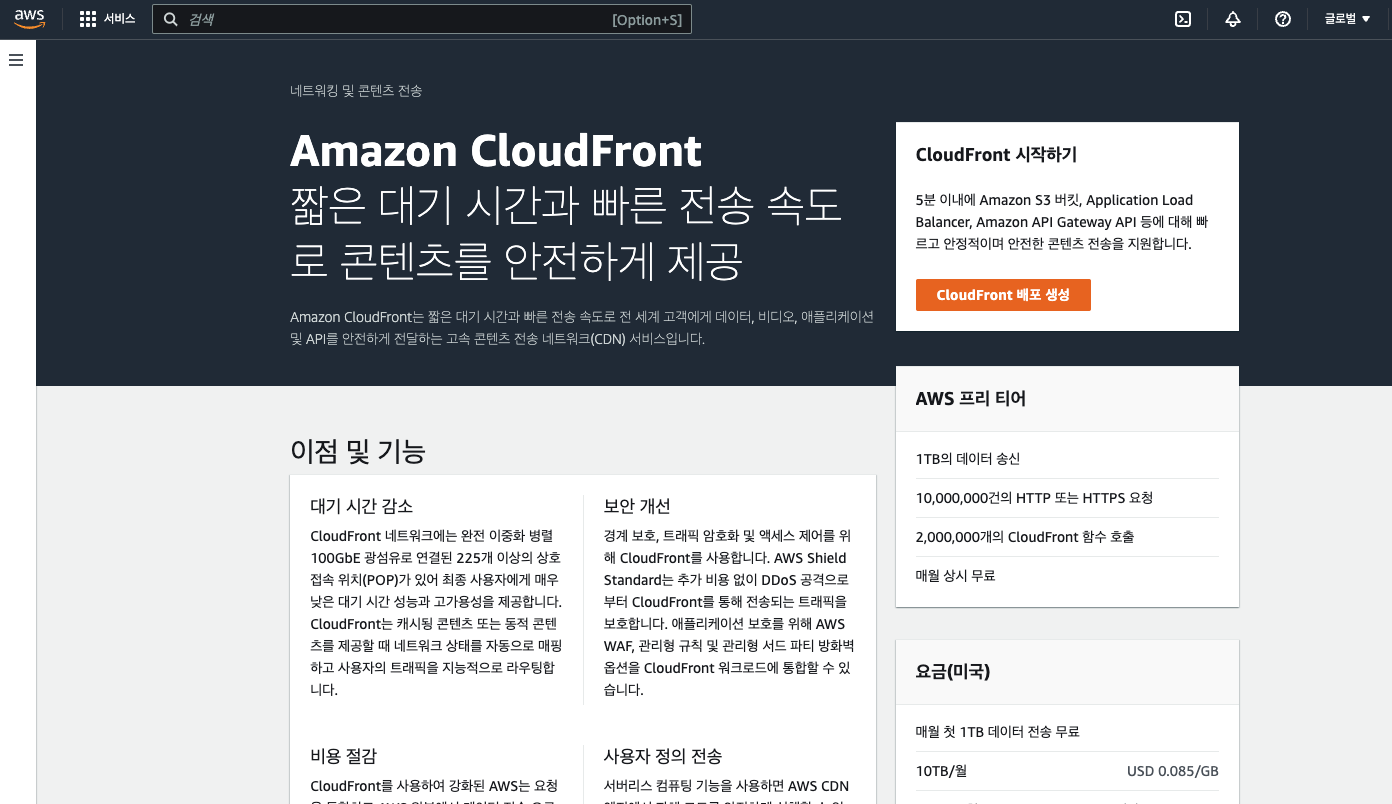The image size is (1392, 804).
Task: Click the 10,000,000건의 HTTP 또는 HTTPS 요청 row
Action: [1067, 498]
